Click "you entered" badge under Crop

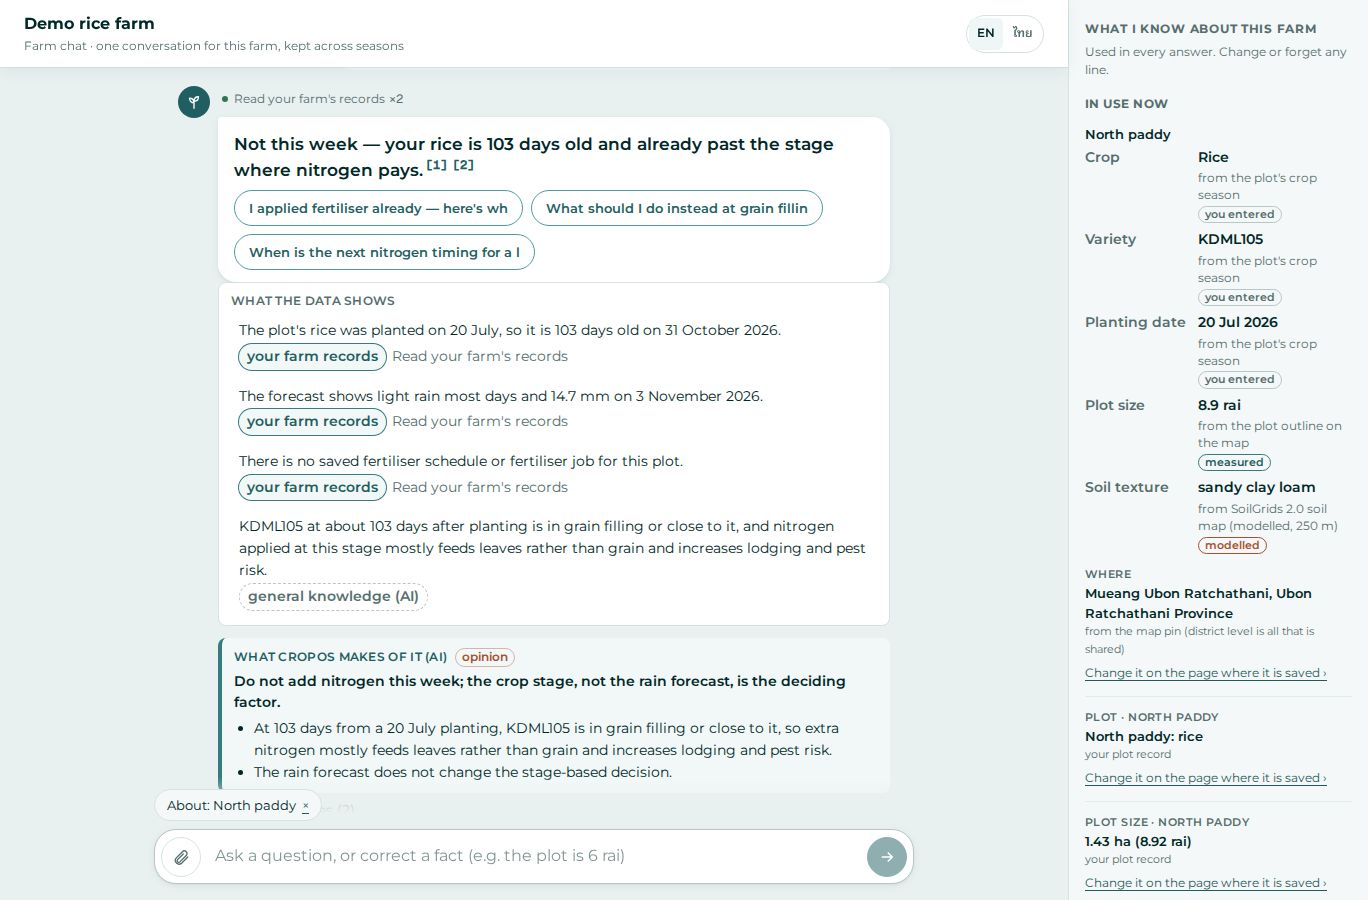click(1240, 214)
